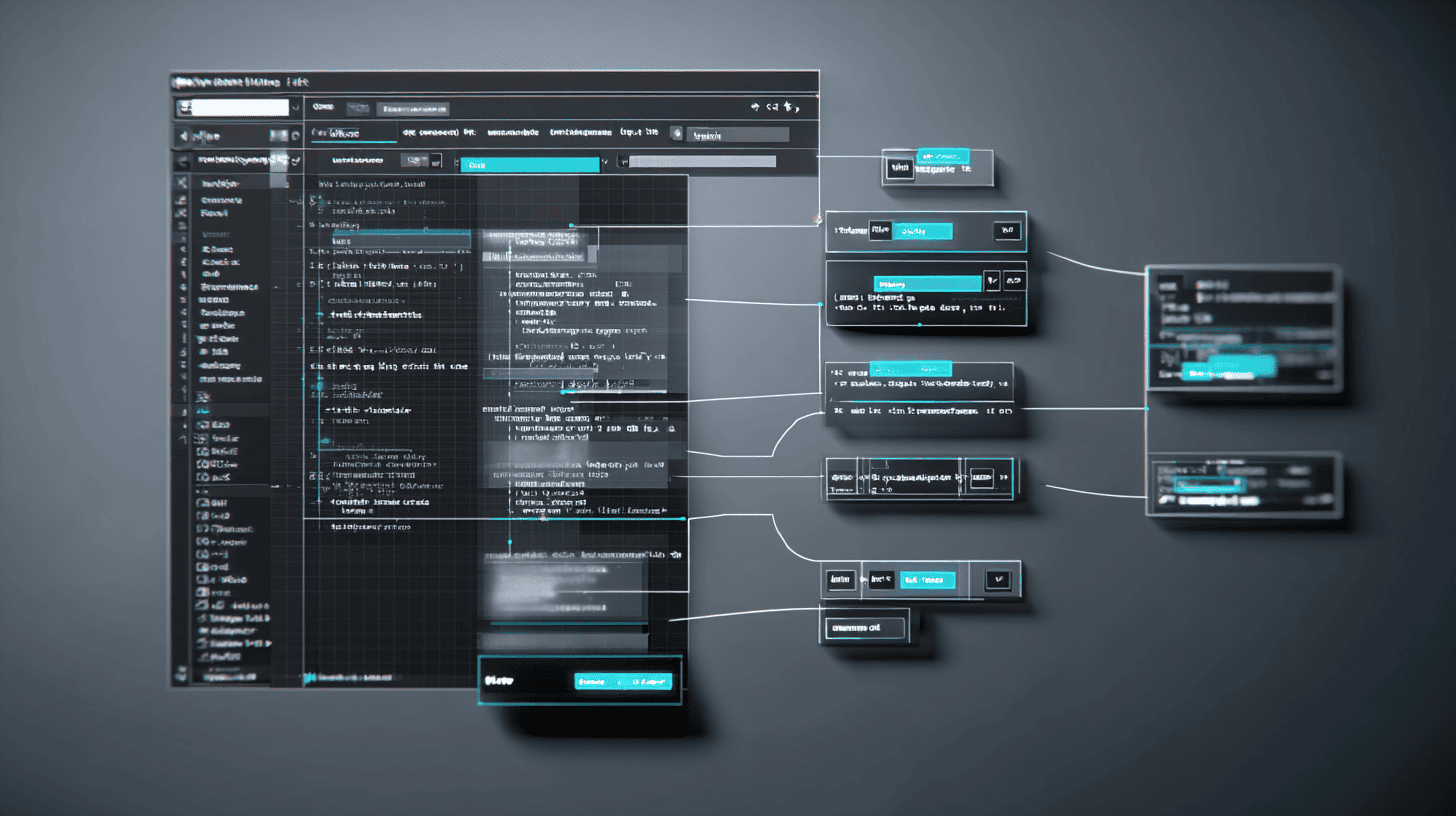Click the small round icon left of the top-right search field
This screenshot has height=816, width=1456.
pyautogui.click(x=676, y=133)
